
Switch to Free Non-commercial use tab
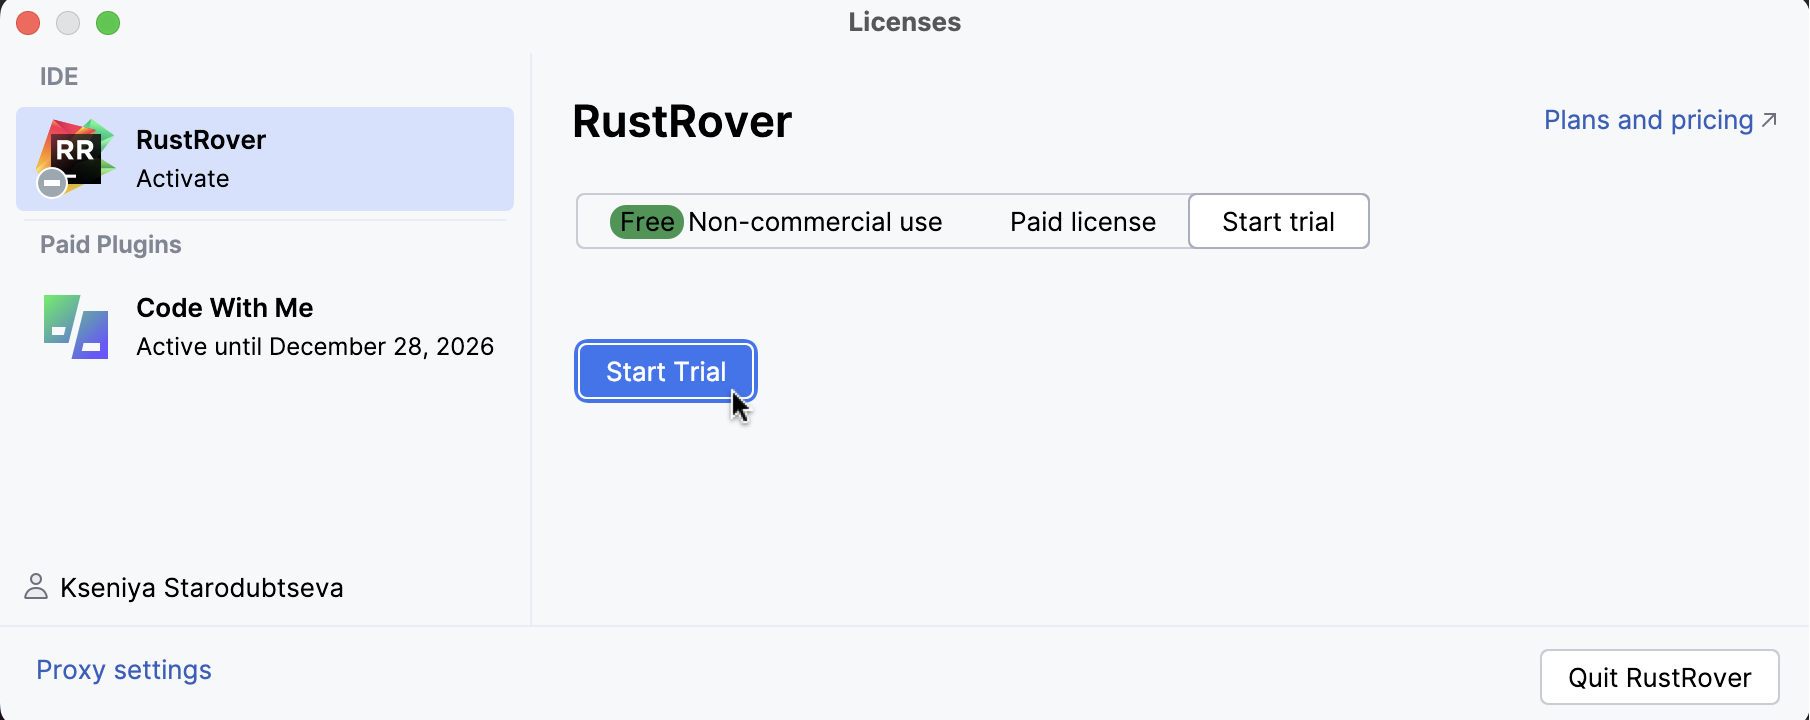776,222
